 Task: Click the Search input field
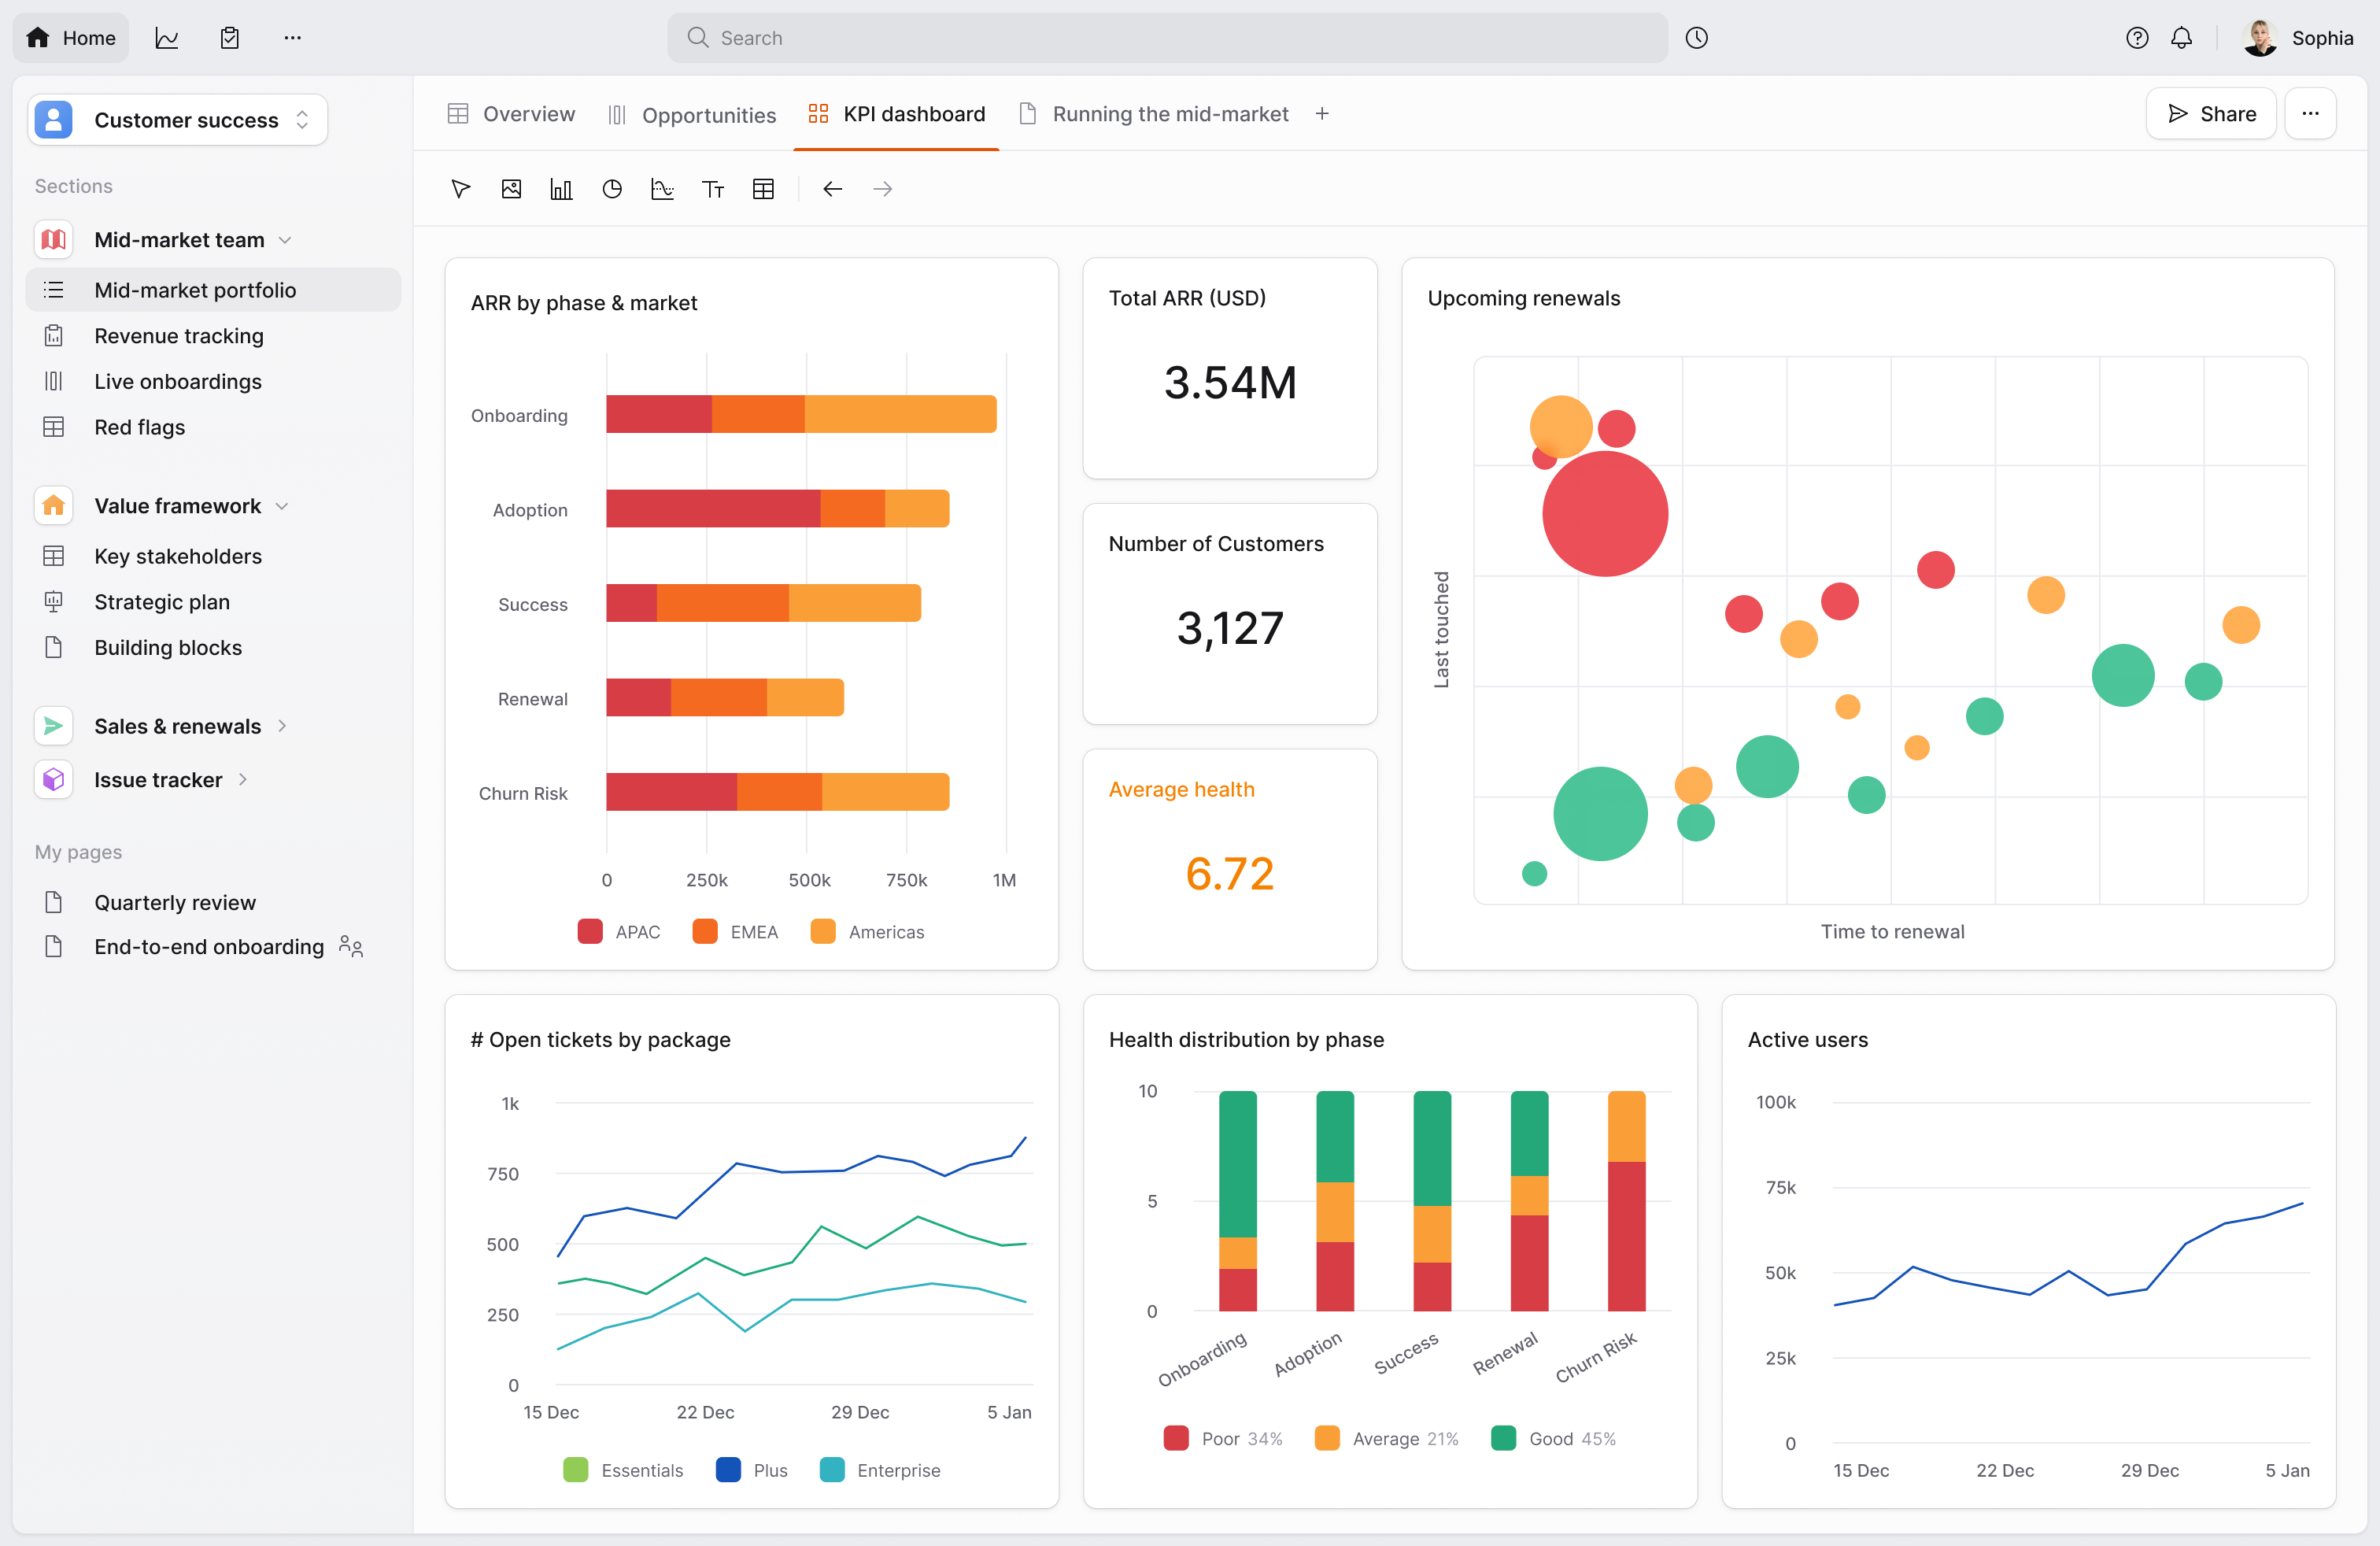coord(1166,38)
